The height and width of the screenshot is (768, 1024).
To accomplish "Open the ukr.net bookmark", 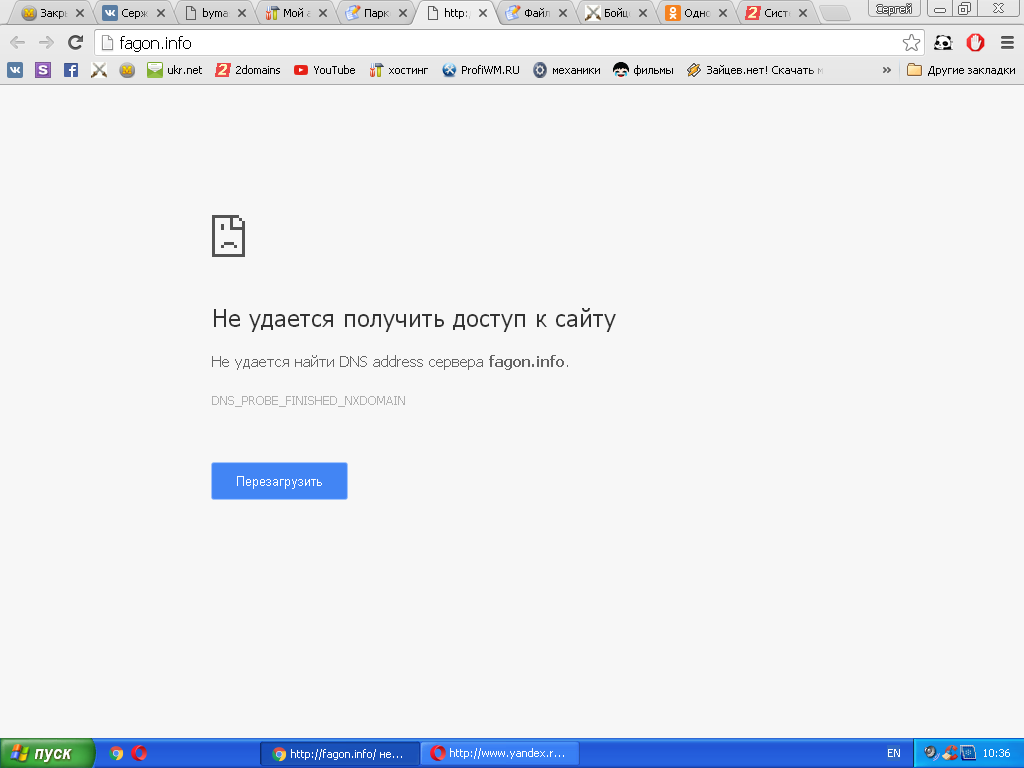I will [175, 70].
